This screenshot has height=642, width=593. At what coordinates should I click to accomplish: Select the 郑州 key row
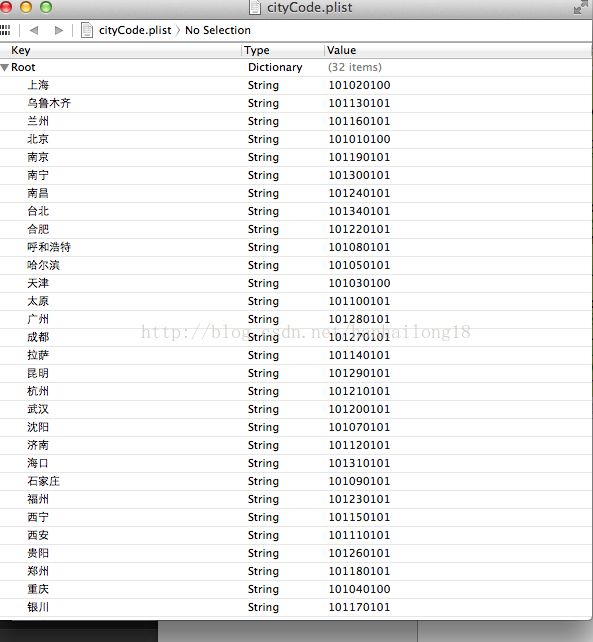click(38, 572)
